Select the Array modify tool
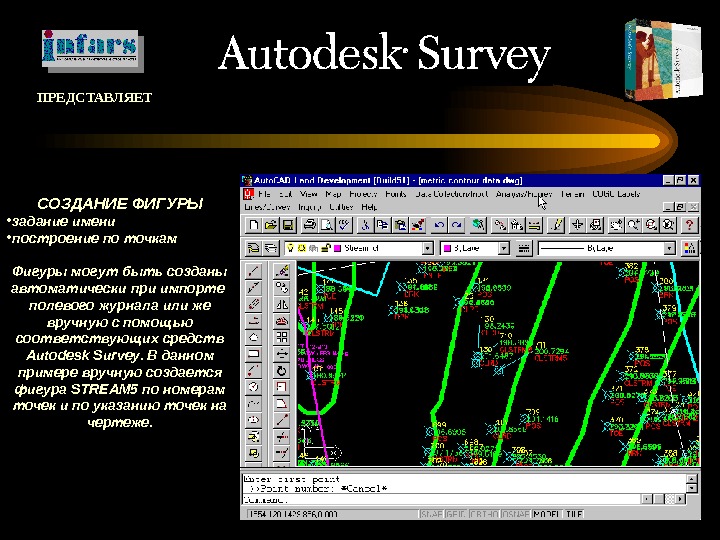The image size is (720, 540). click(281, 337)
